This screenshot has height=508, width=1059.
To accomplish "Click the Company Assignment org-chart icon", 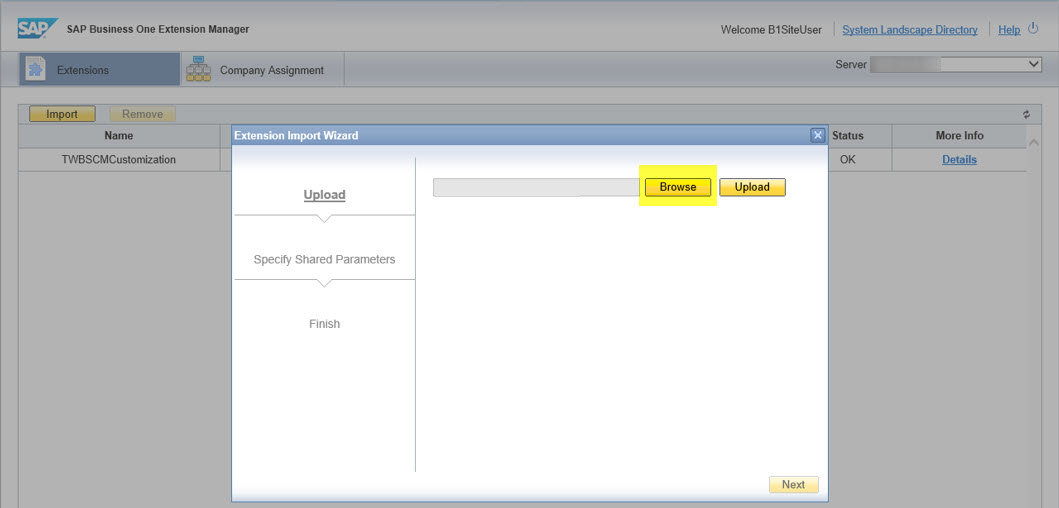I will (198, 69).
